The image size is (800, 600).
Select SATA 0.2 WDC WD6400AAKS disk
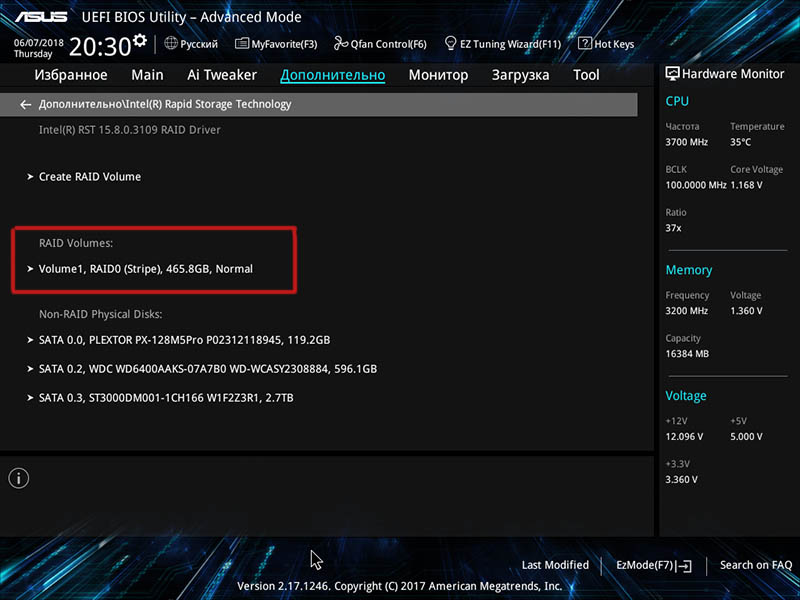click(208, 369)
